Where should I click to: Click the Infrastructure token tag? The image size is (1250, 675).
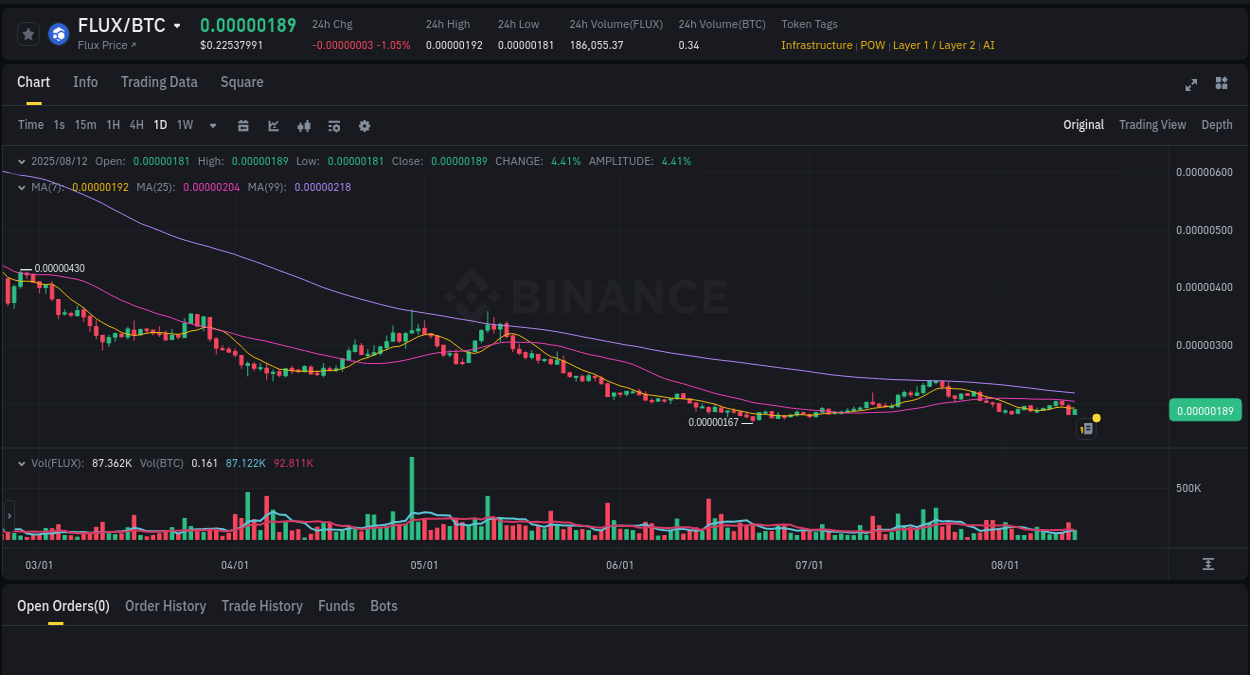(x=816, y=45)
